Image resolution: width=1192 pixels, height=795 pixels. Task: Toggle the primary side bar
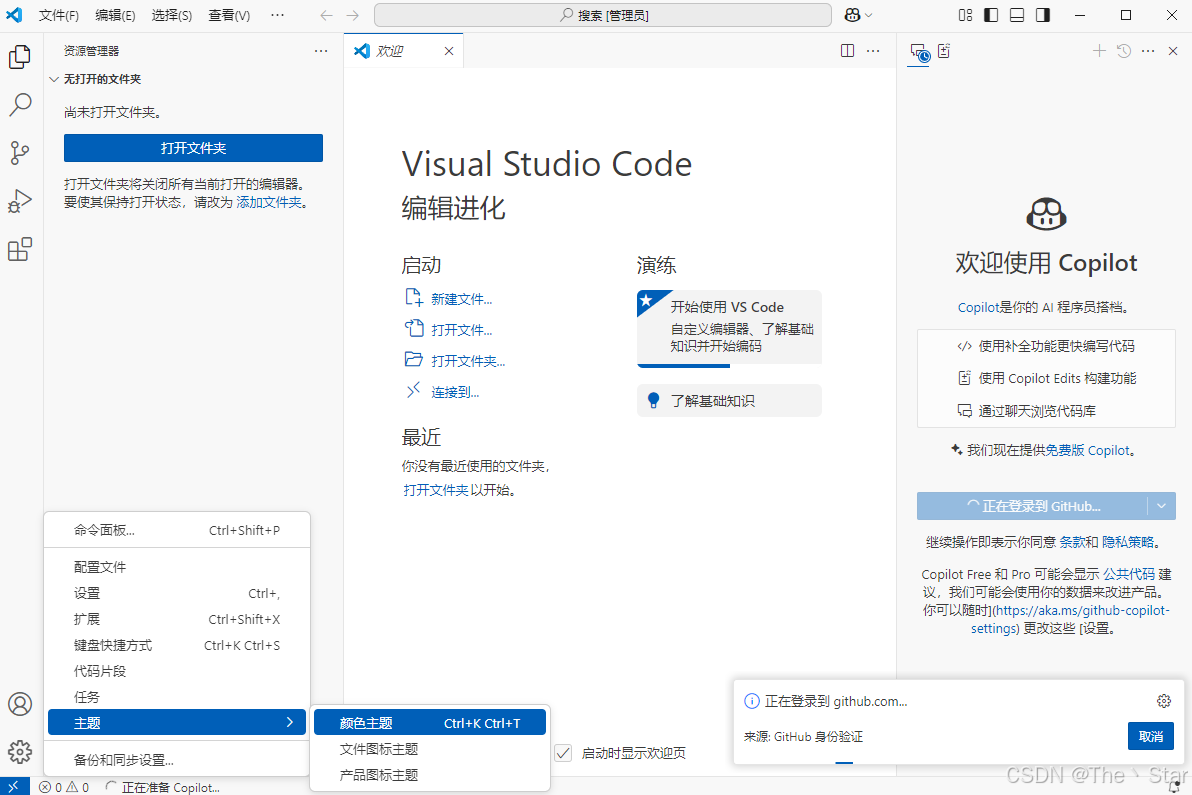tap(991, 15)
